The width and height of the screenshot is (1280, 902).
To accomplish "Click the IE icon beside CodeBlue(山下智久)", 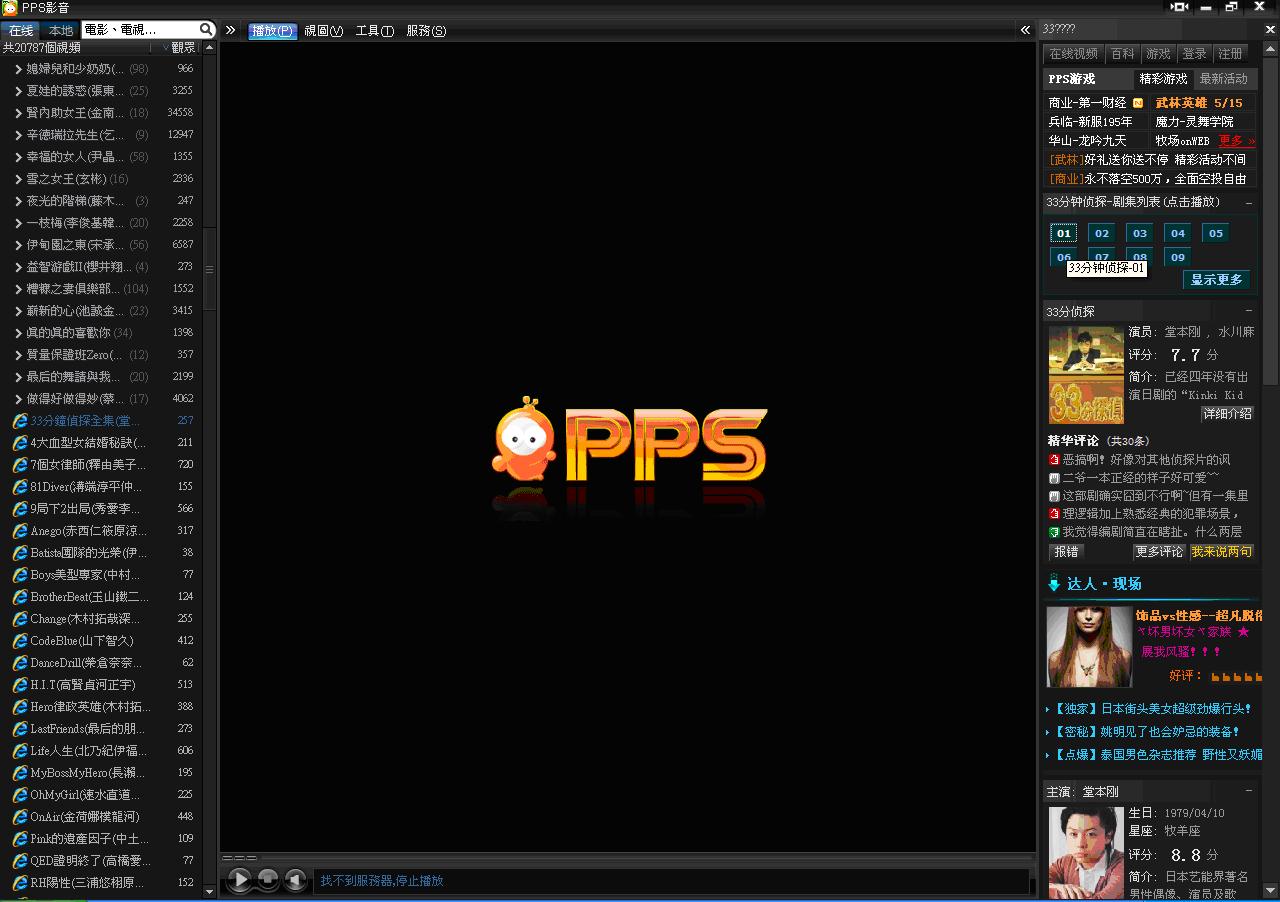I will pyautogui.click(x=20, y=641).
